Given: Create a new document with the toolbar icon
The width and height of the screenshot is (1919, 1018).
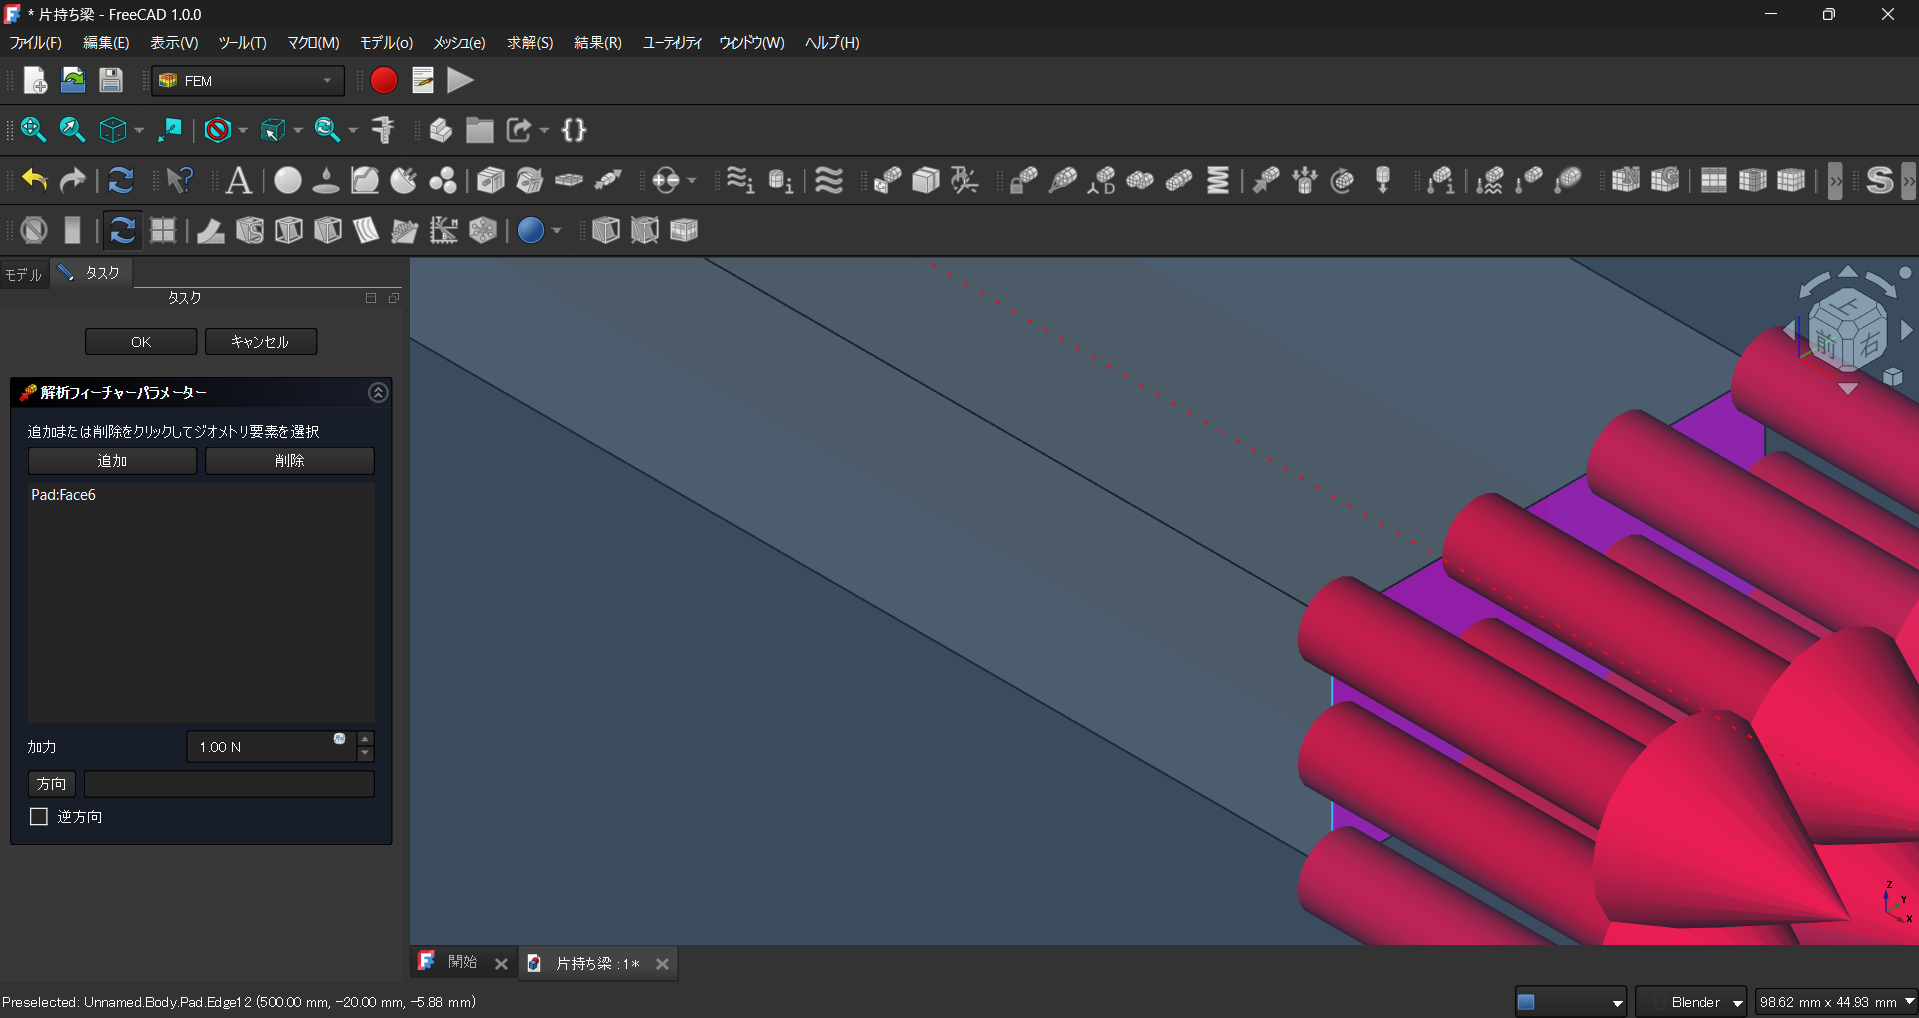Looking at the screenshot, I should coord(35,80).
